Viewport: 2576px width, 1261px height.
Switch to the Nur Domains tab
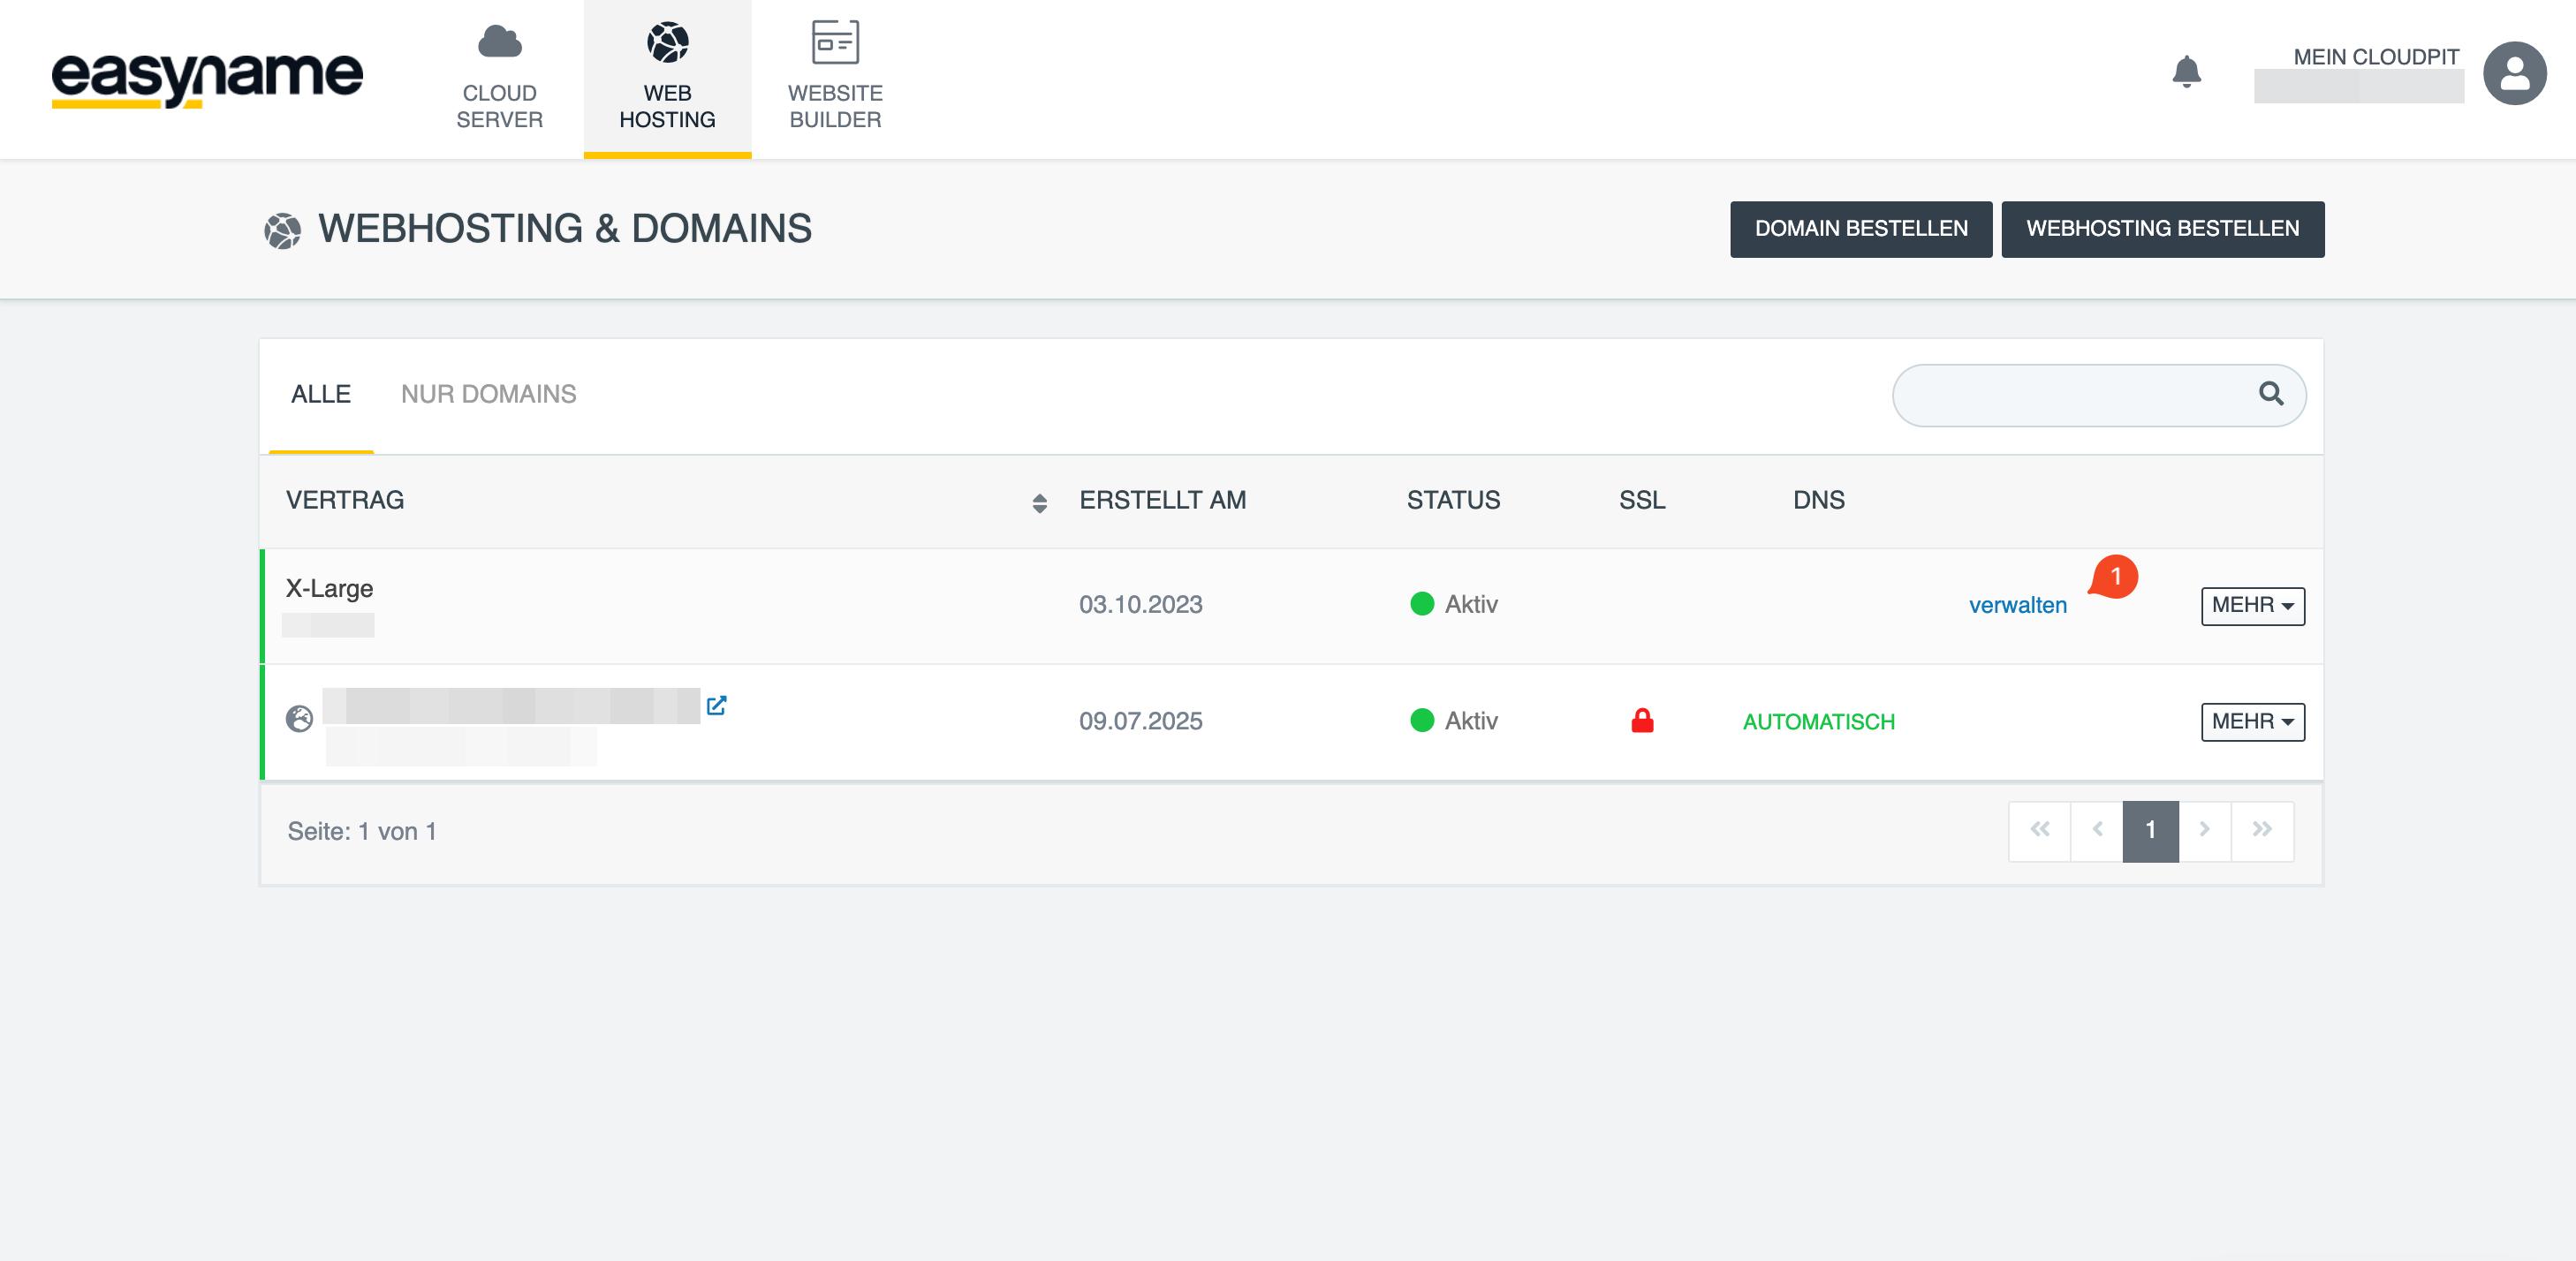point(488,395)
